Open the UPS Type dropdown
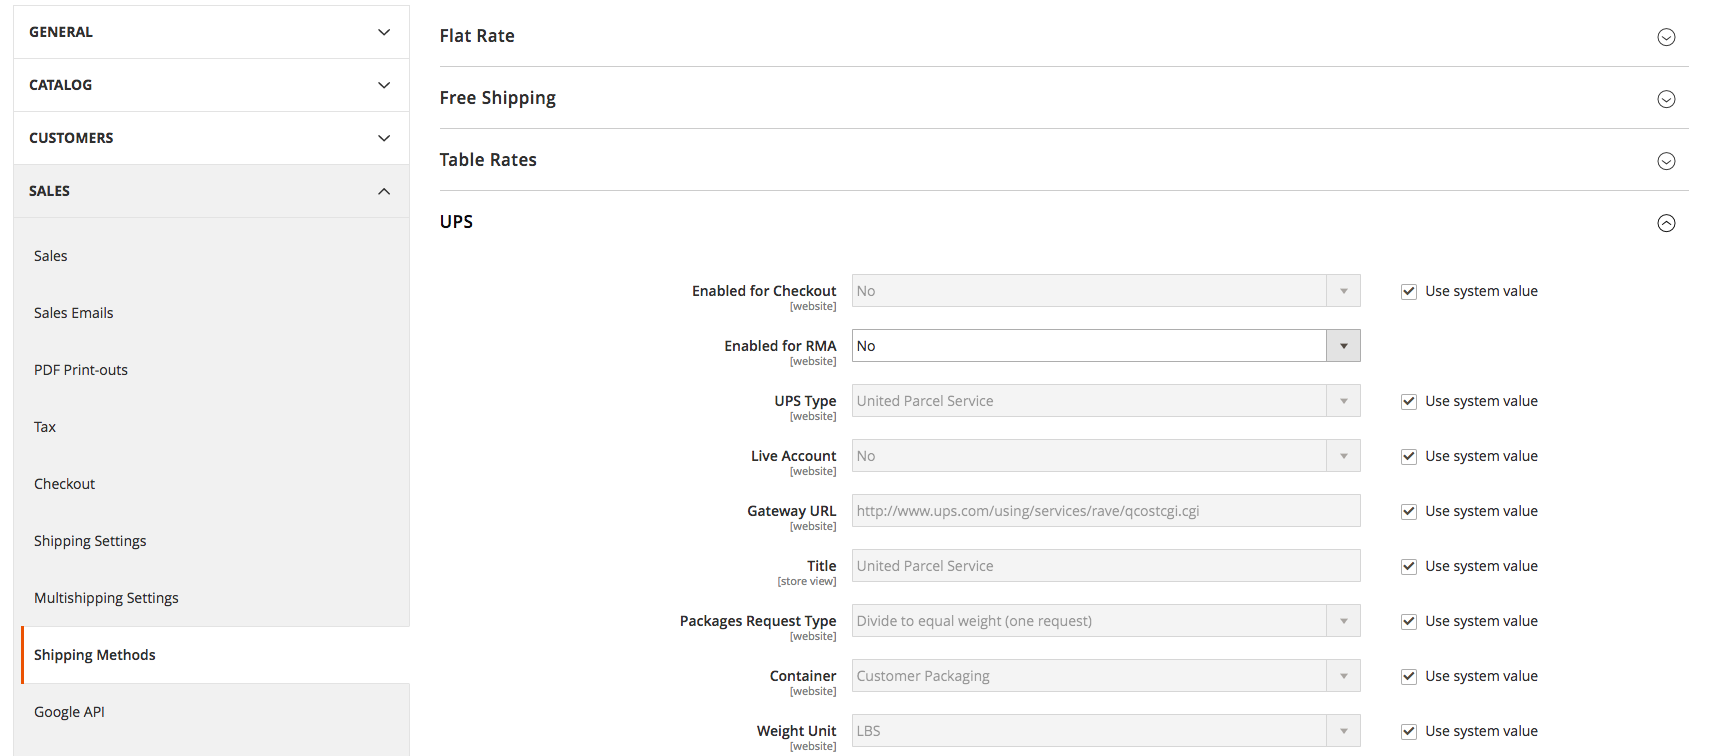Image resolution: width=1709 pixels, height=756 pixels. (x=1106, y=401)
